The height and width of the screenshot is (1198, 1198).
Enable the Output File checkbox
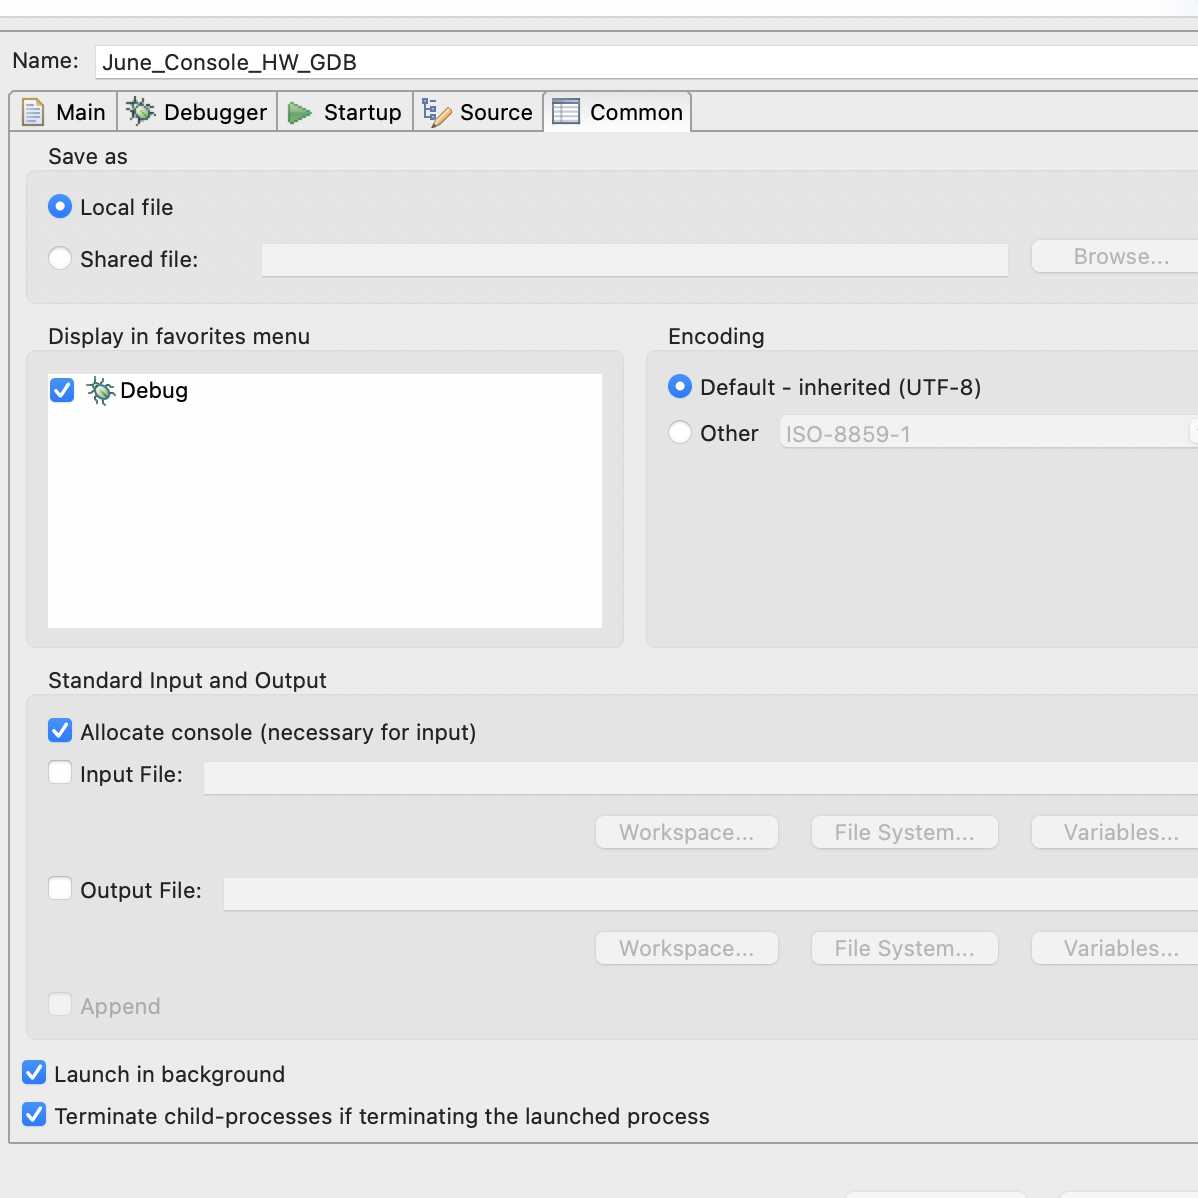click(x=60, y=889)
